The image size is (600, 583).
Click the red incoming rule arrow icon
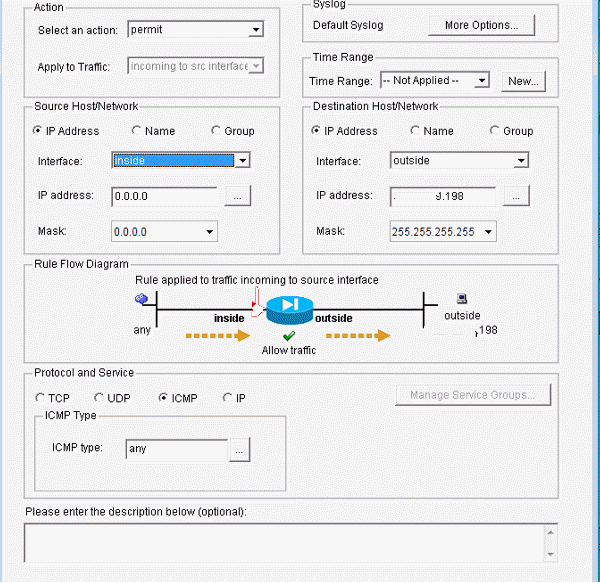(x=257, y=302)
